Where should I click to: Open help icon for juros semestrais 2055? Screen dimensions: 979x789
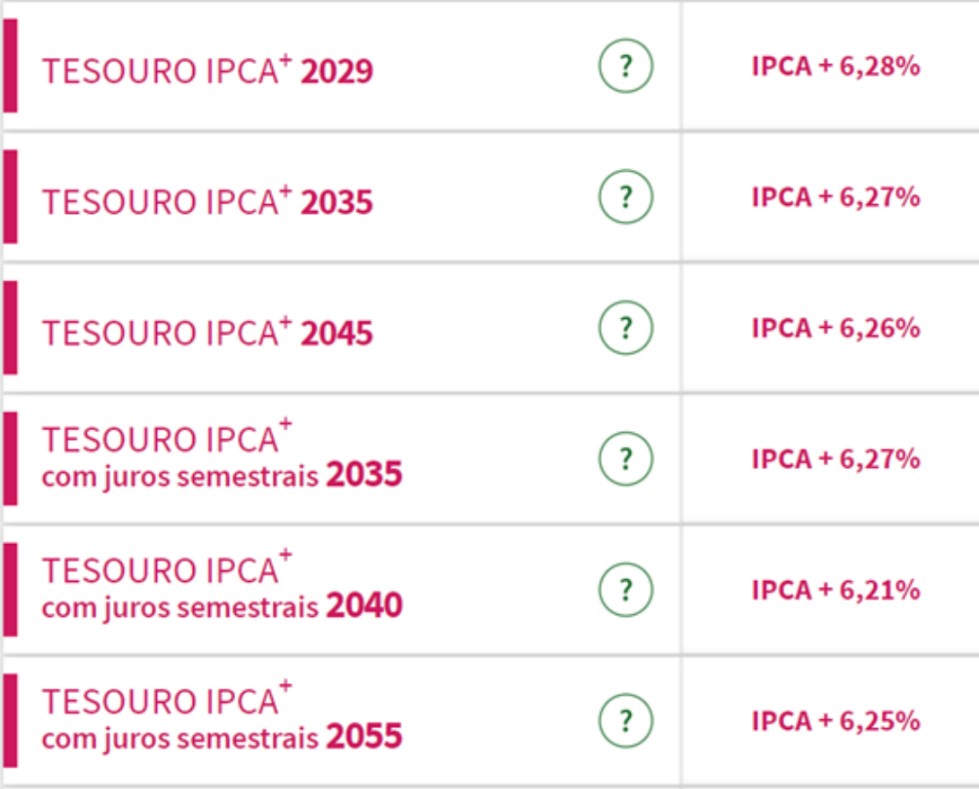tap(626, 721)
